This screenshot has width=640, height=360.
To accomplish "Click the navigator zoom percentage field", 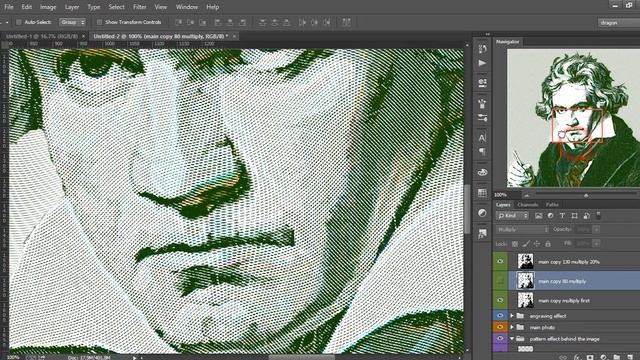I will [x=507, y=195].
